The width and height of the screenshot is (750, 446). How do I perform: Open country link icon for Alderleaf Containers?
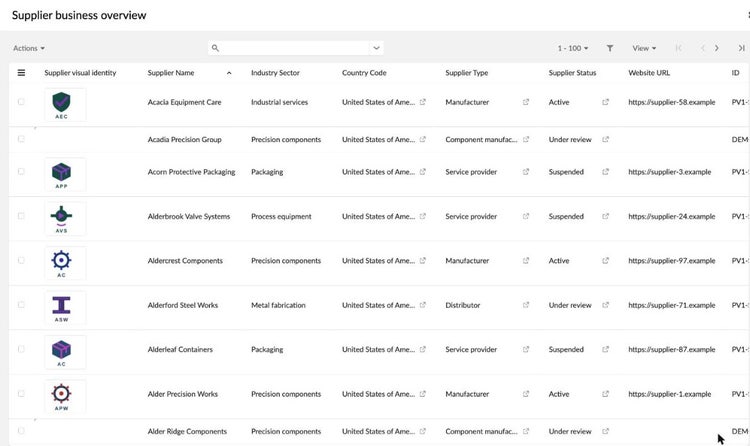[422, 349]
